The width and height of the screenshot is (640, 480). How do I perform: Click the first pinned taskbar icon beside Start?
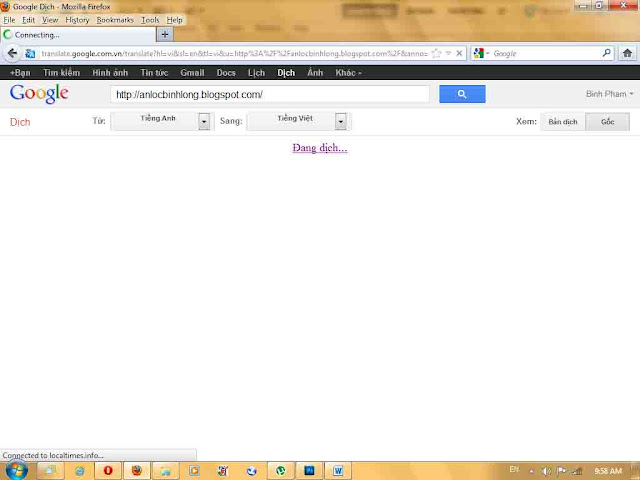coord(50,471)
